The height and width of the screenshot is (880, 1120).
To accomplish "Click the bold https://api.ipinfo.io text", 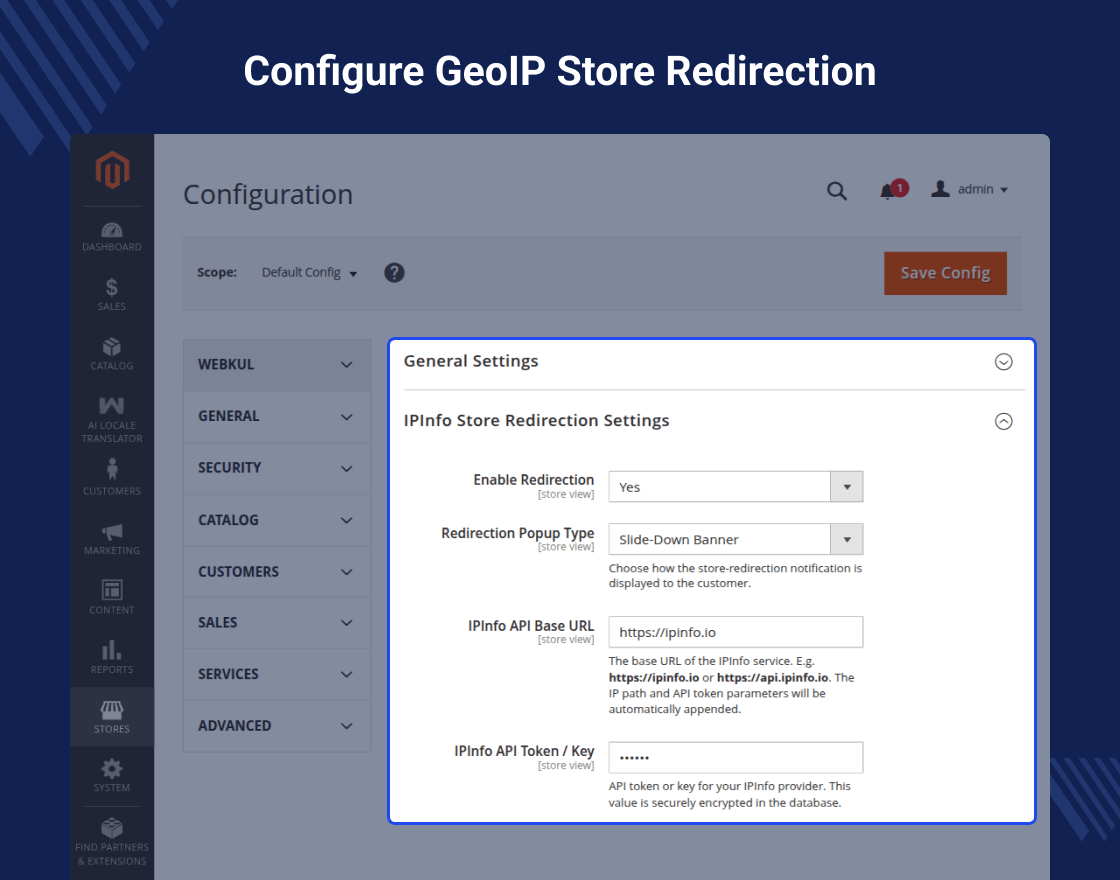I will 773,678.
